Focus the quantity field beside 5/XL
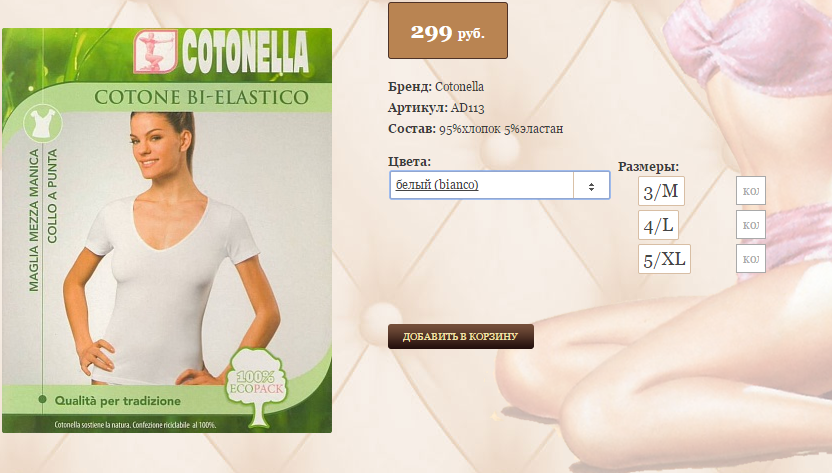 pyautogui.click(x=751, y=259)
